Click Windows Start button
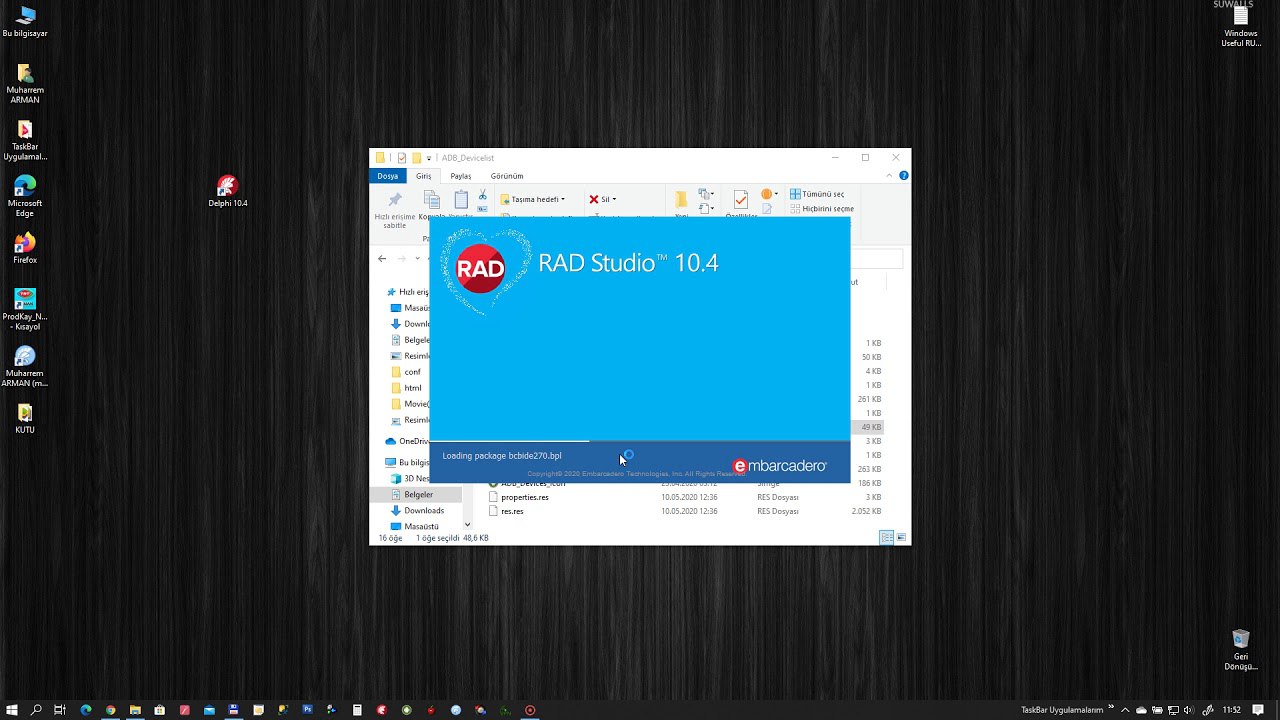Viewport: 1280px width, 720px height. coord(12,710)
